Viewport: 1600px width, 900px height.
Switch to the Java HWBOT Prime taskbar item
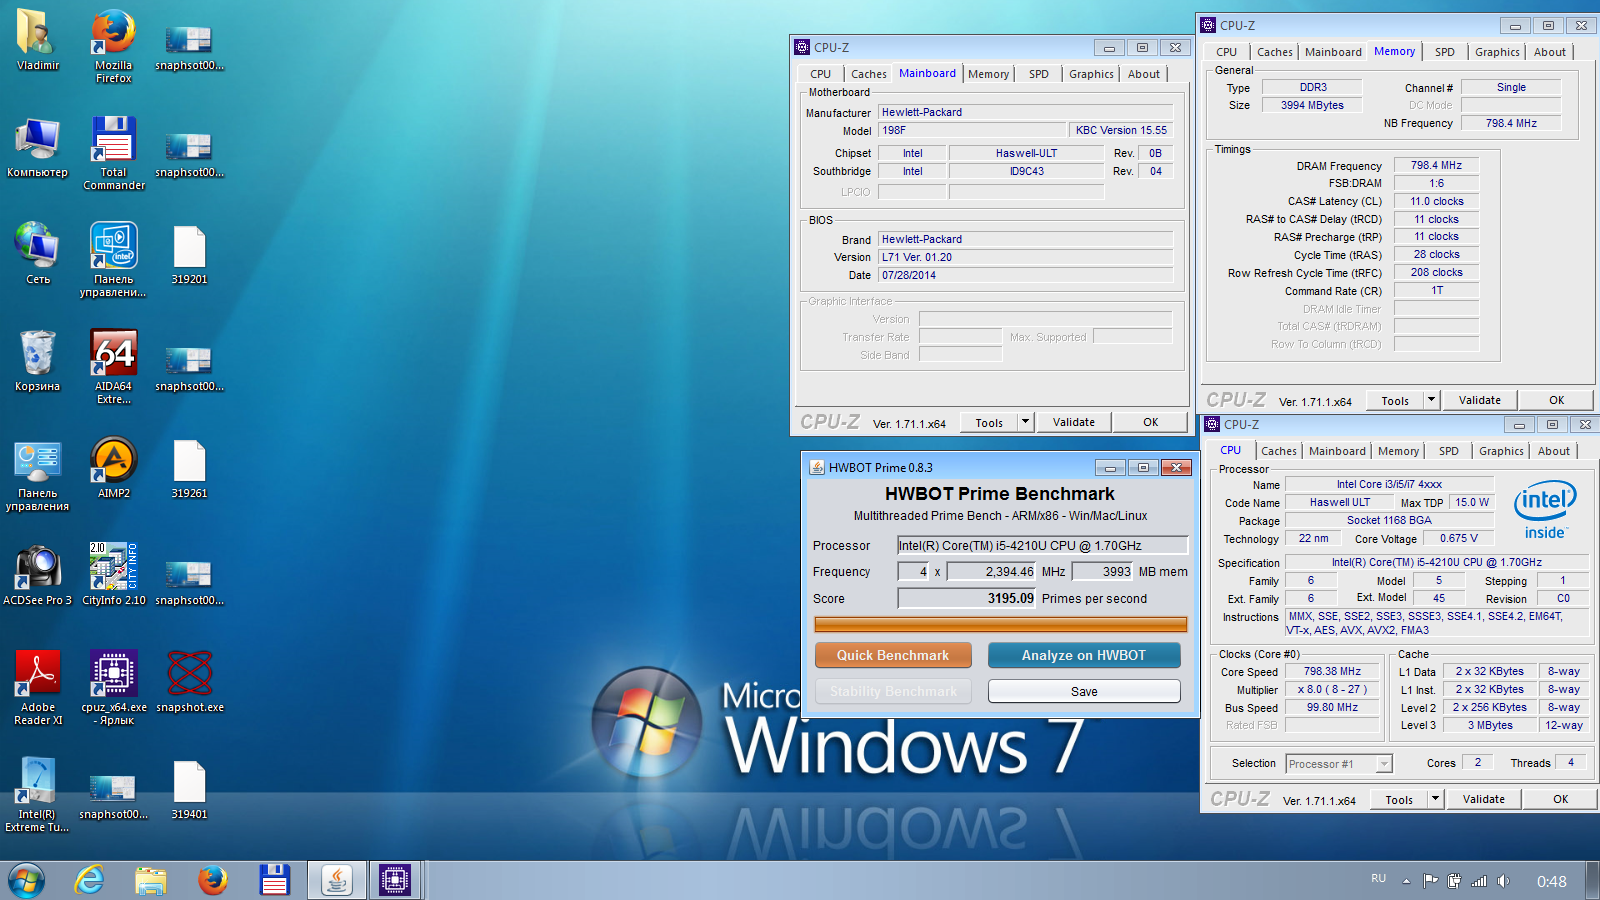click(x=336, y=881)
